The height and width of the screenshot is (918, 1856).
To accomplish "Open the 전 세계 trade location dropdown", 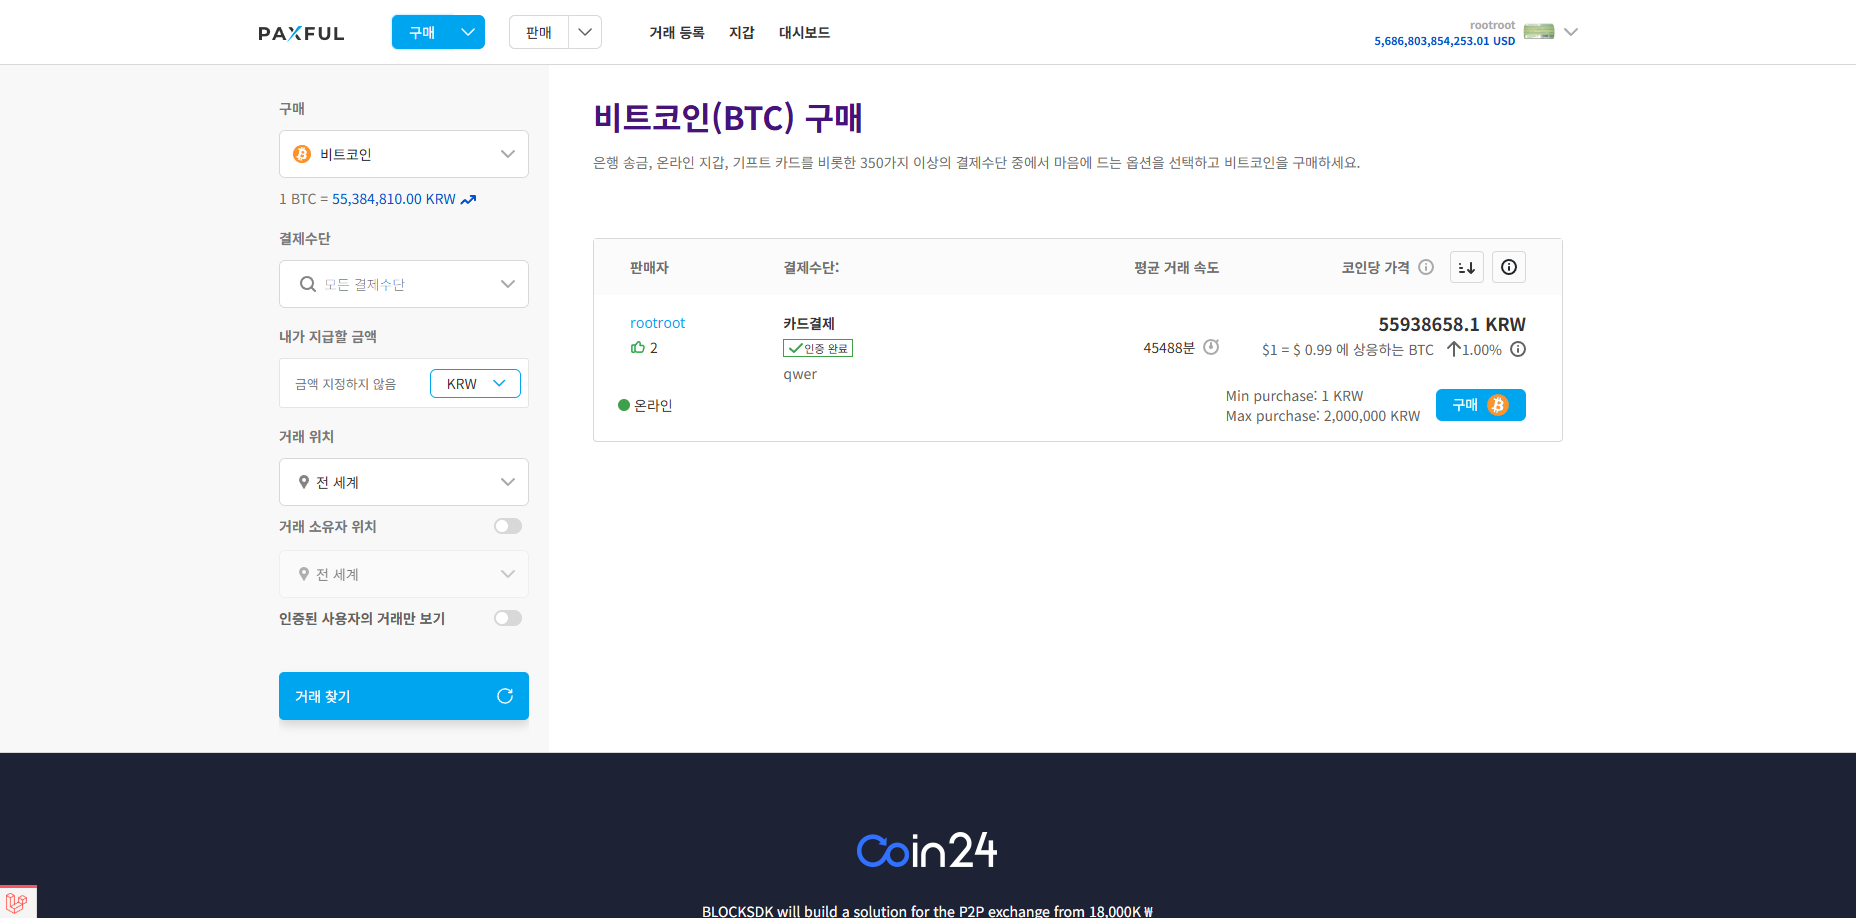I will coord(403,482).
